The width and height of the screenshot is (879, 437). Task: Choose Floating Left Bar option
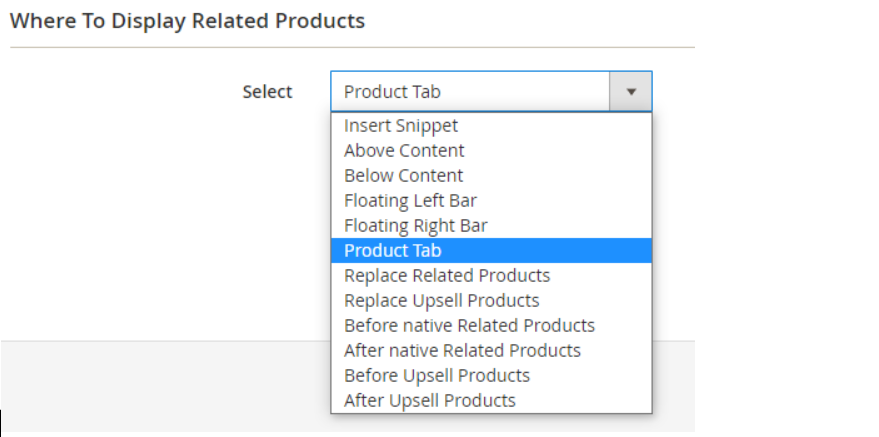[x=410, y=201]
